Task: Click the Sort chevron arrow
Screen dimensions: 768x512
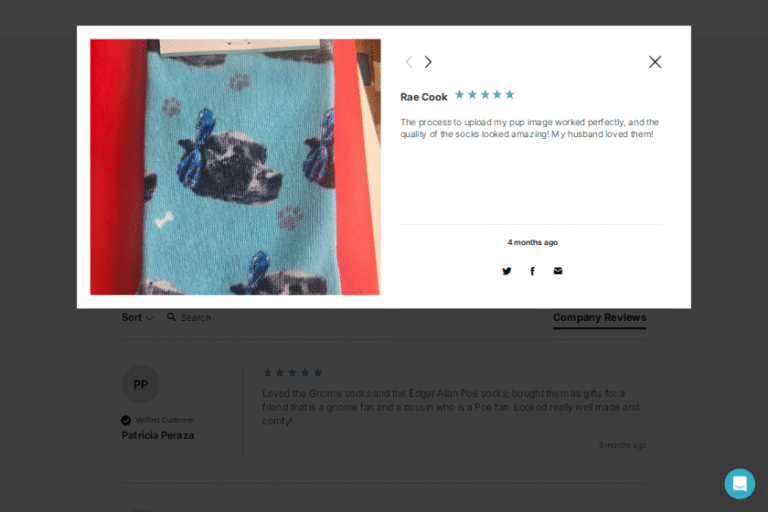Action: tap(149, 318)
